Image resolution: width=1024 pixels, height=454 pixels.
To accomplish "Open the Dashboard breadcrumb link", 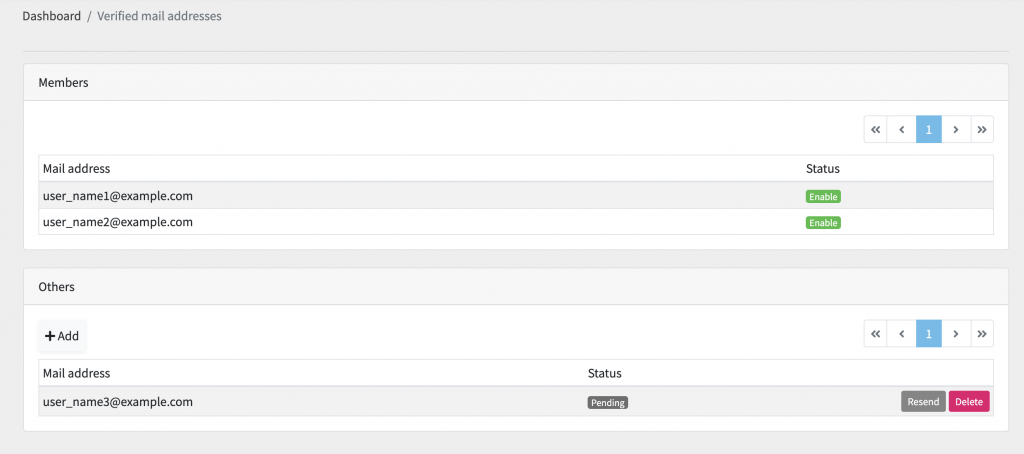I will pos(52,16).
